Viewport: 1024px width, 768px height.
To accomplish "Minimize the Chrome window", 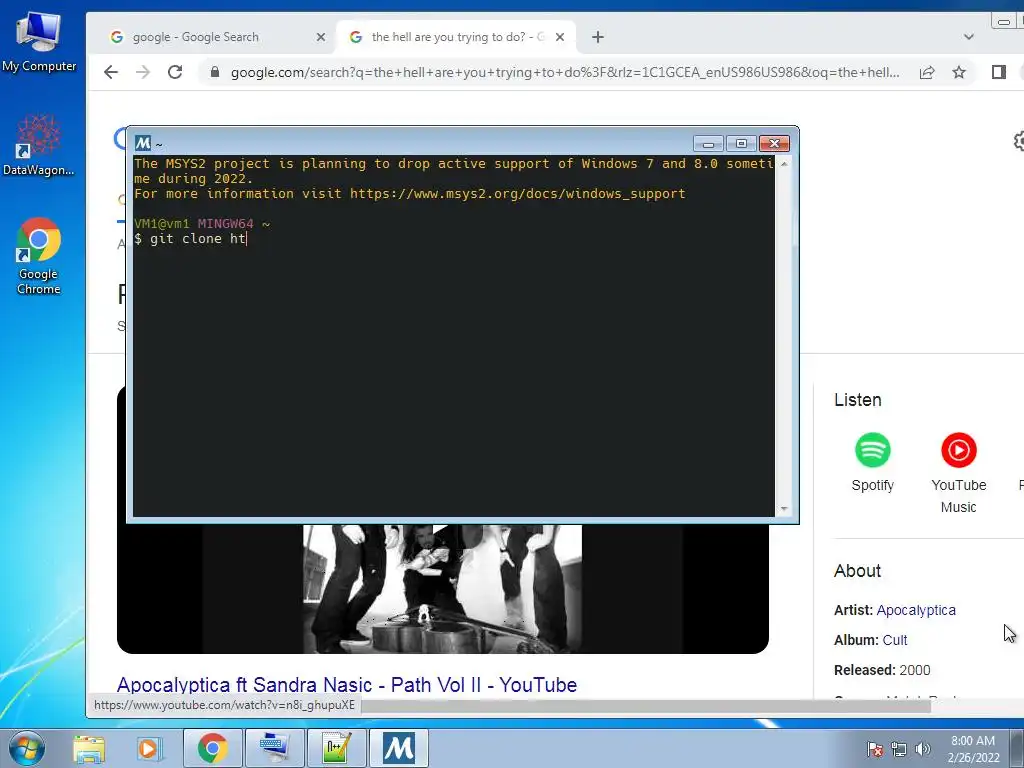I will 1003,22.
